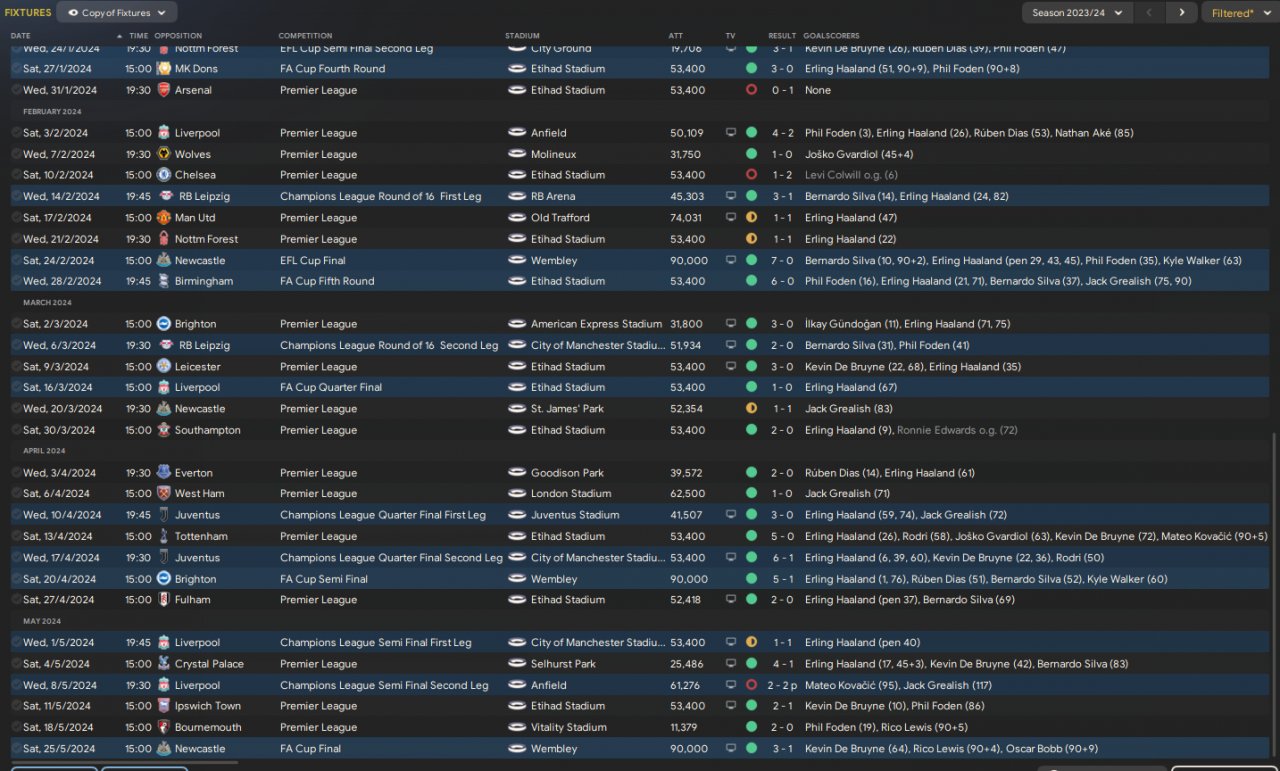Tick the select circle for the Chelsea fixture
The height and width of the screenshot is (771, 1280).
click(x=16, y=175)
